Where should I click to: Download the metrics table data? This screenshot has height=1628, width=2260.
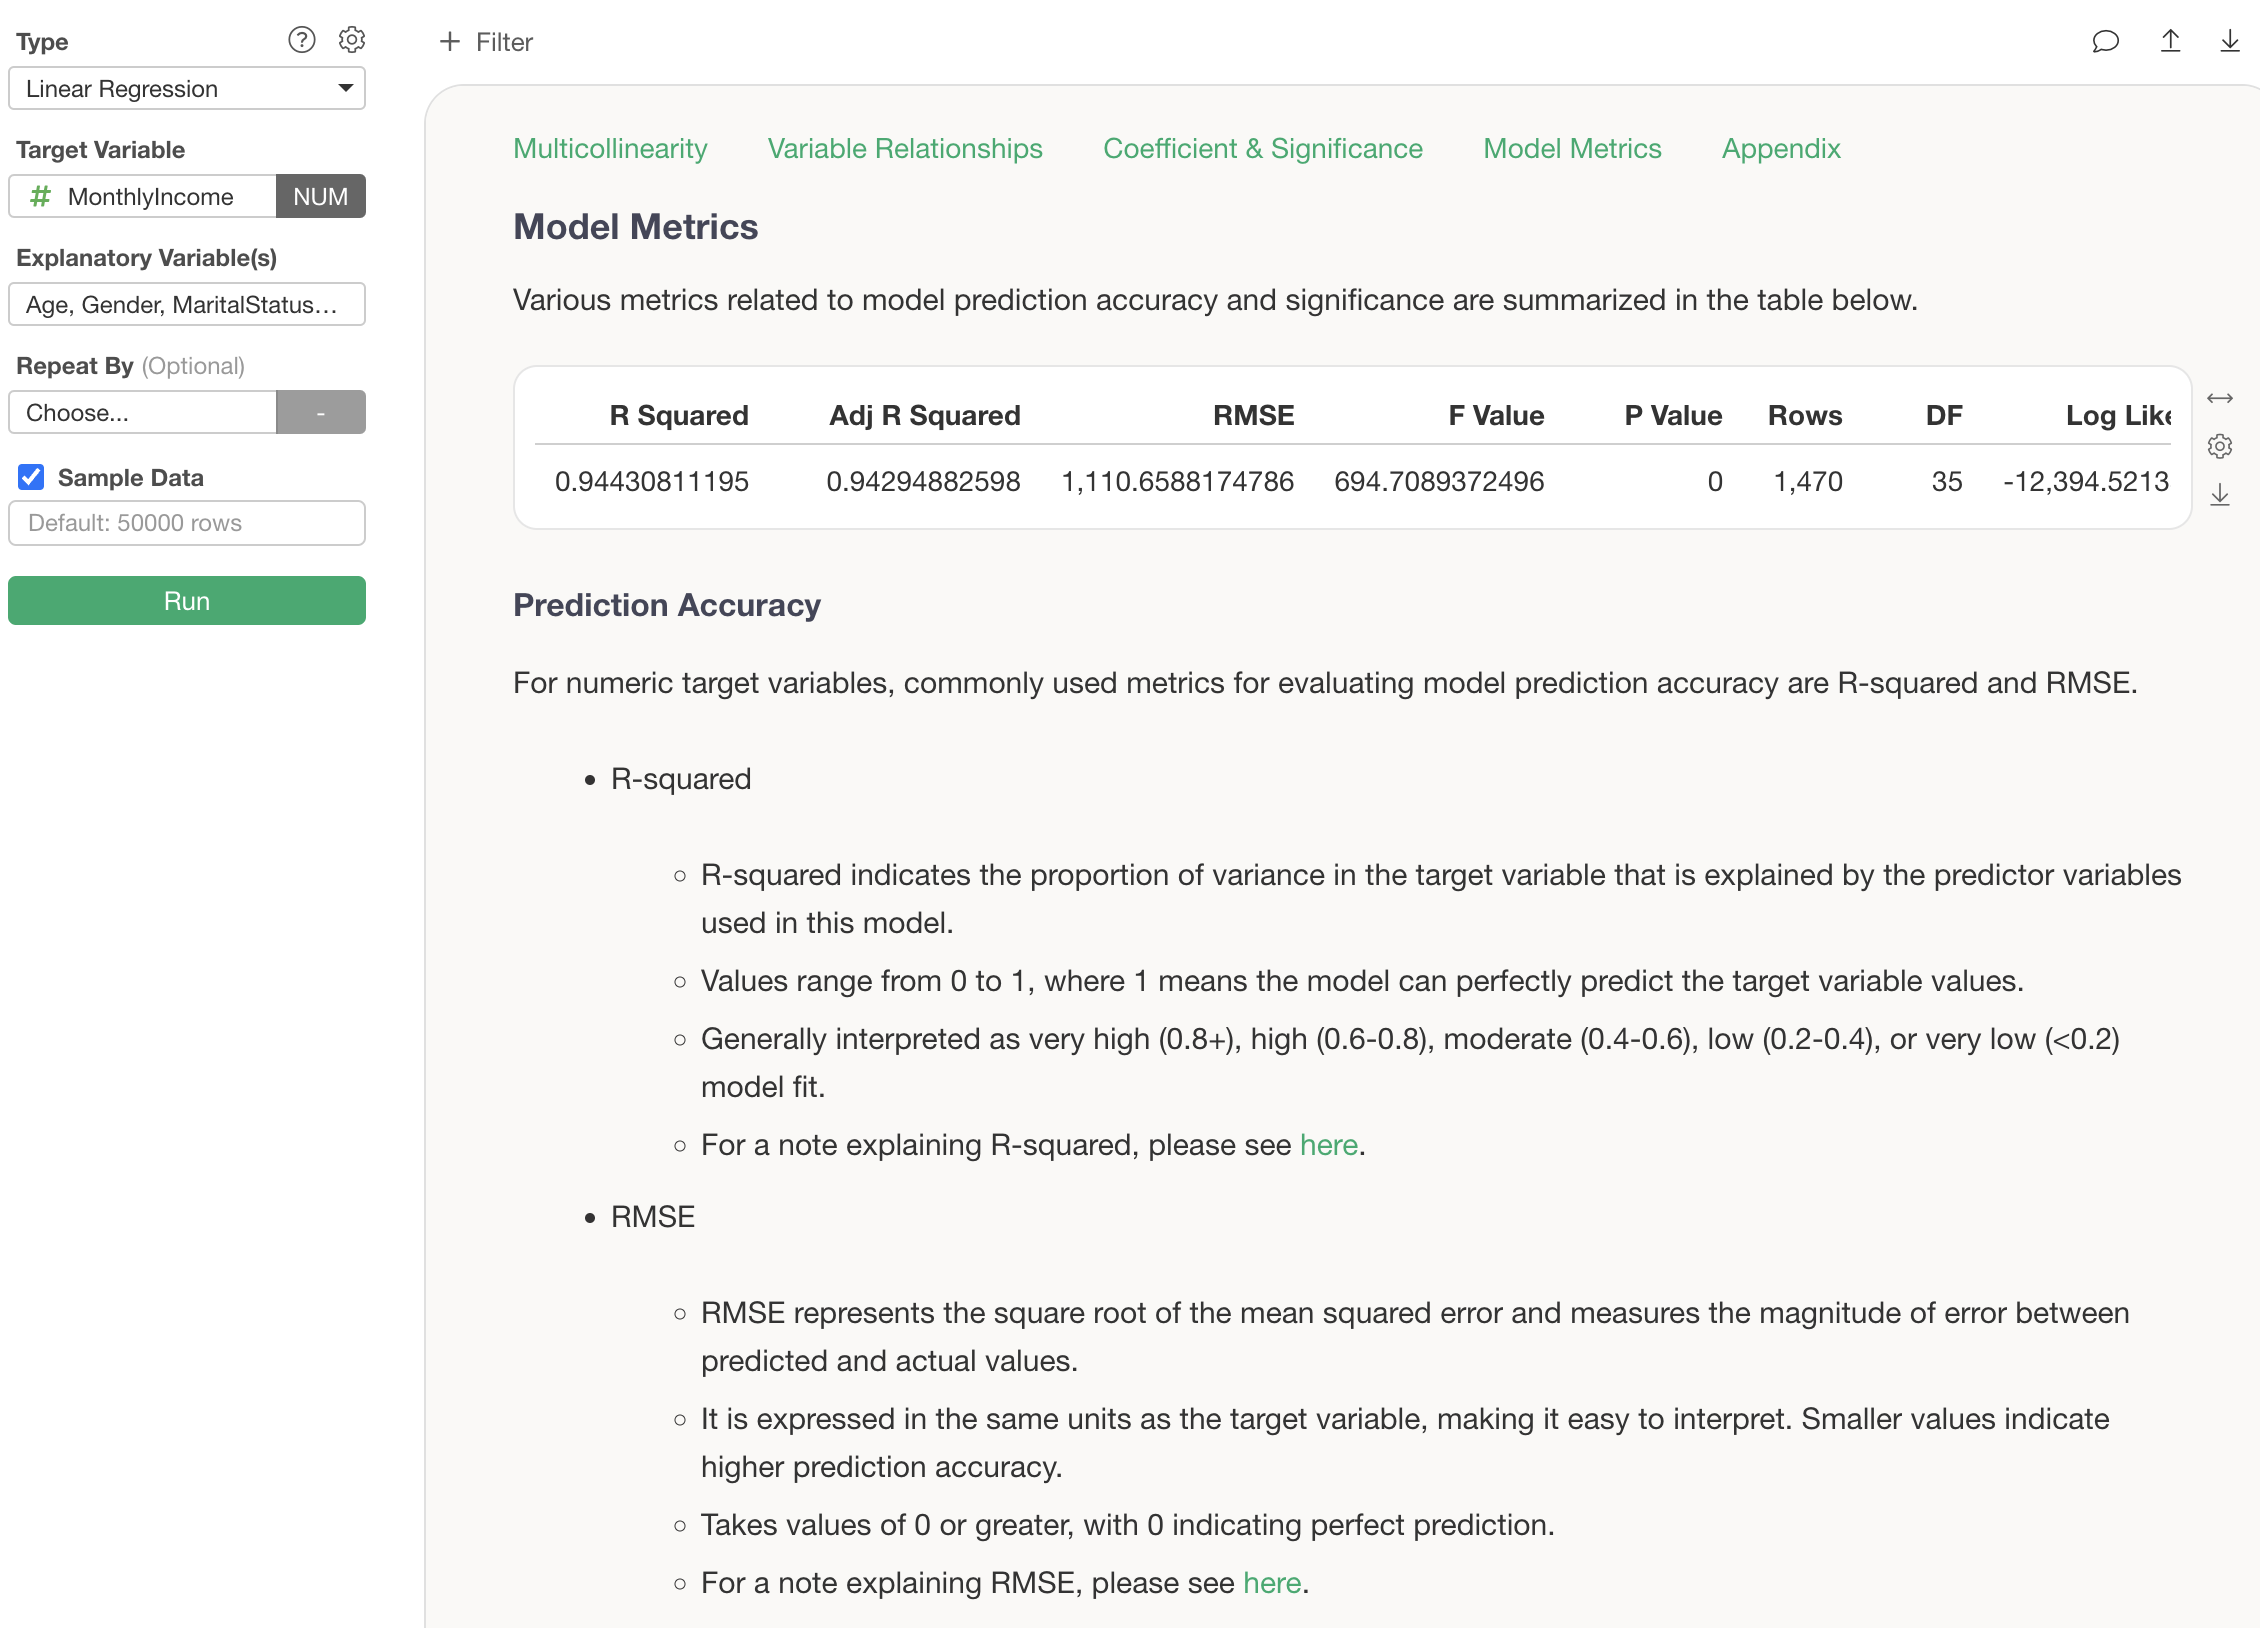(x=2219, y=495)
